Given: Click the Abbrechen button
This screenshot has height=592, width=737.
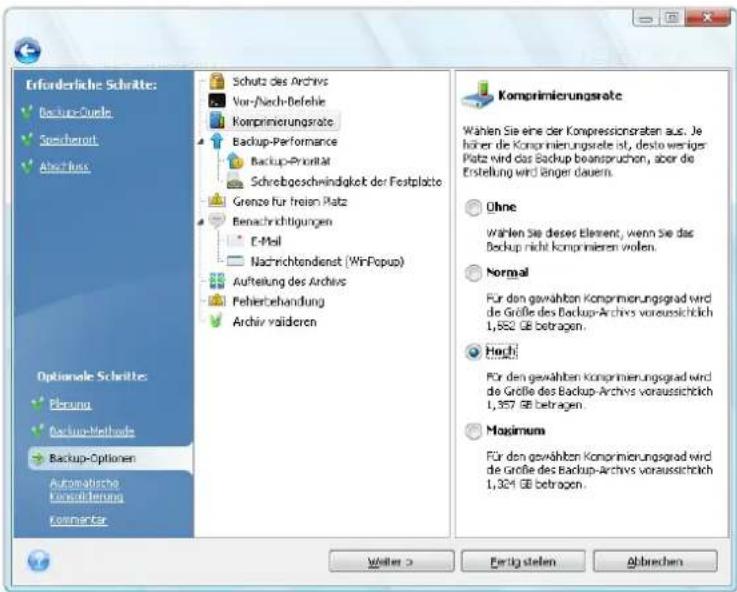Looking at the screenshot, I should point(655,561).
